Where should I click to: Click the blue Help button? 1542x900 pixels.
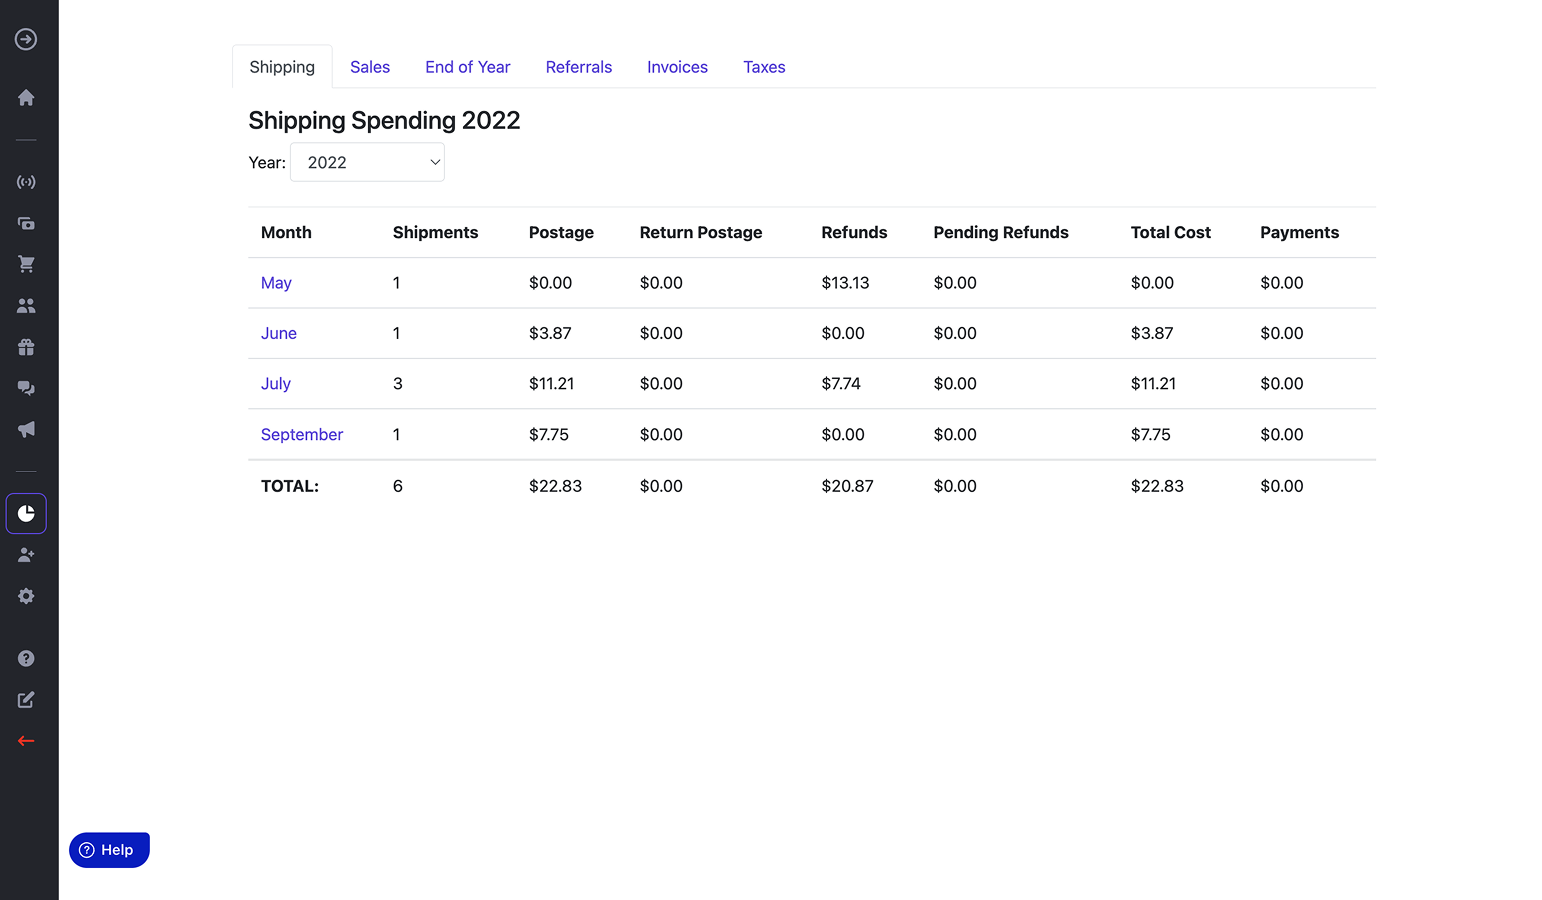tap(109, 850)
